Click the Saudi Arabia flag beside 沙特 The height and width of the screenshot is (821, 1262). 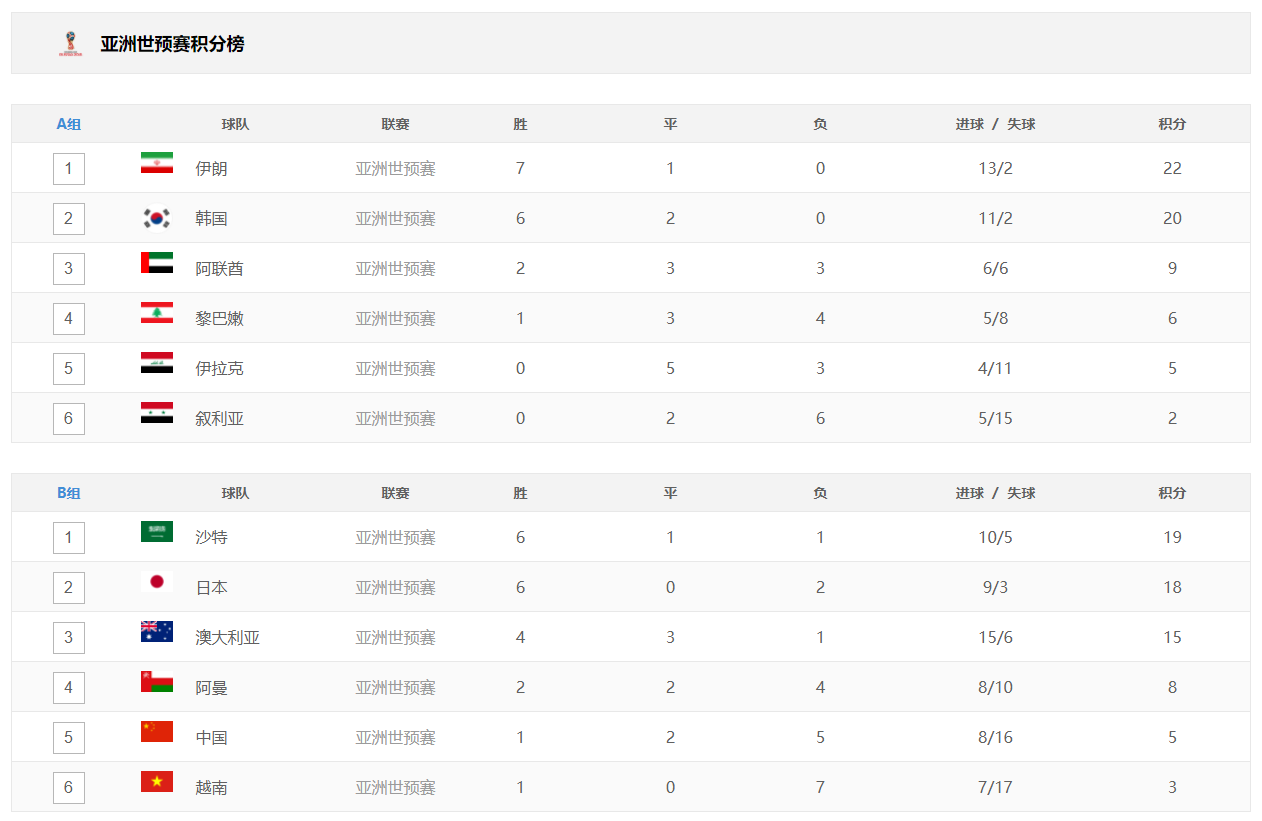tap(157, 532)
